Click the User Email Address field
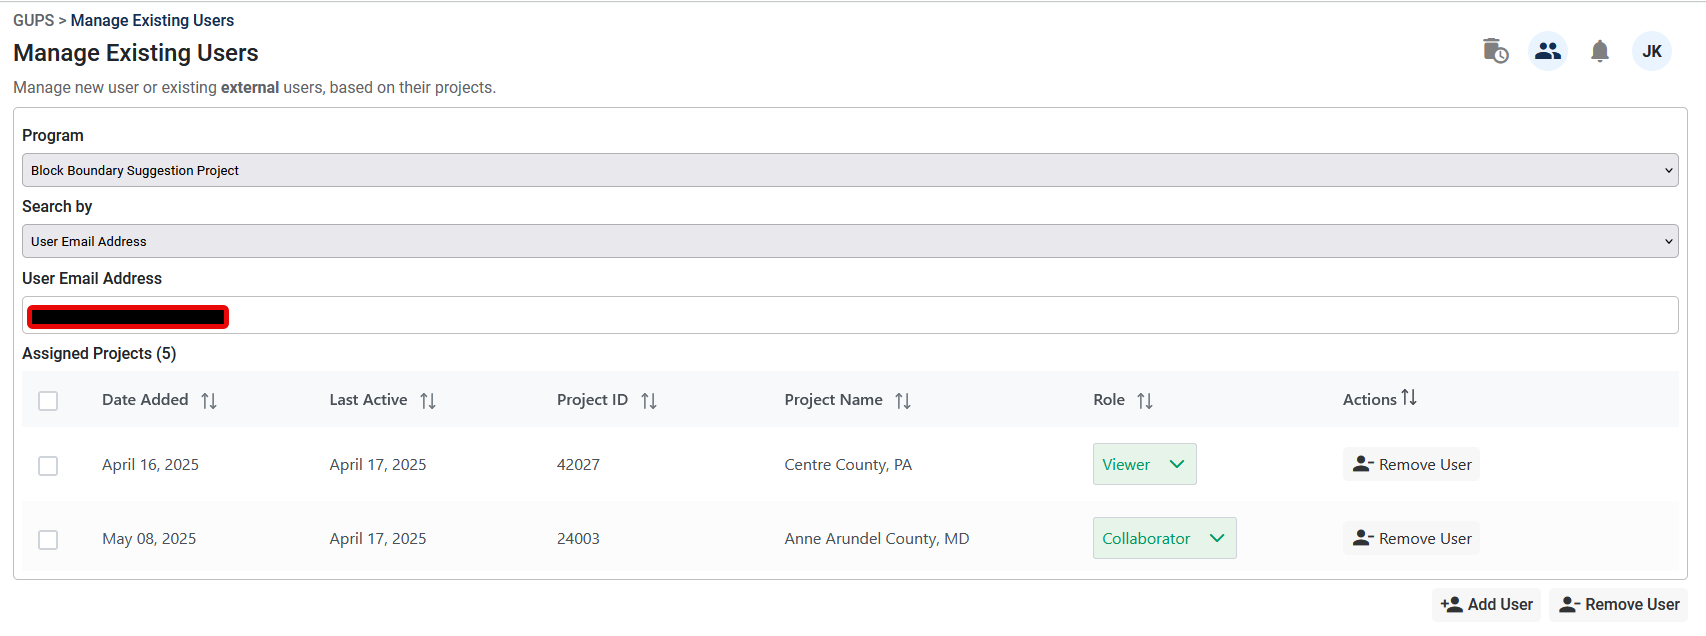Image resolution: width=1706 pixels, height=636 pixels. (x=950, y=316)
